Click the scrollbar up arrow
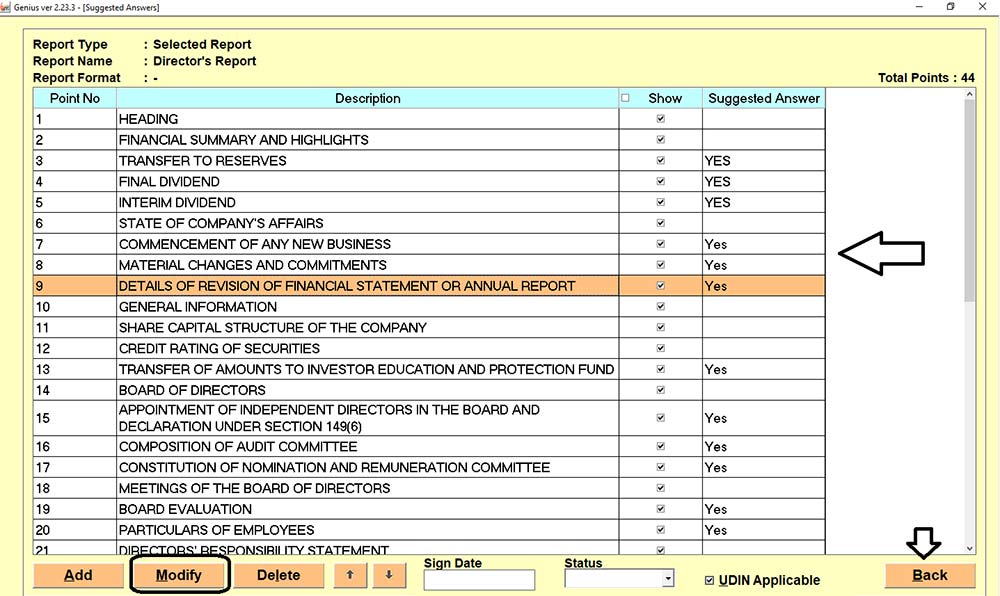The image size is (1000, 596). click(968, 94)
